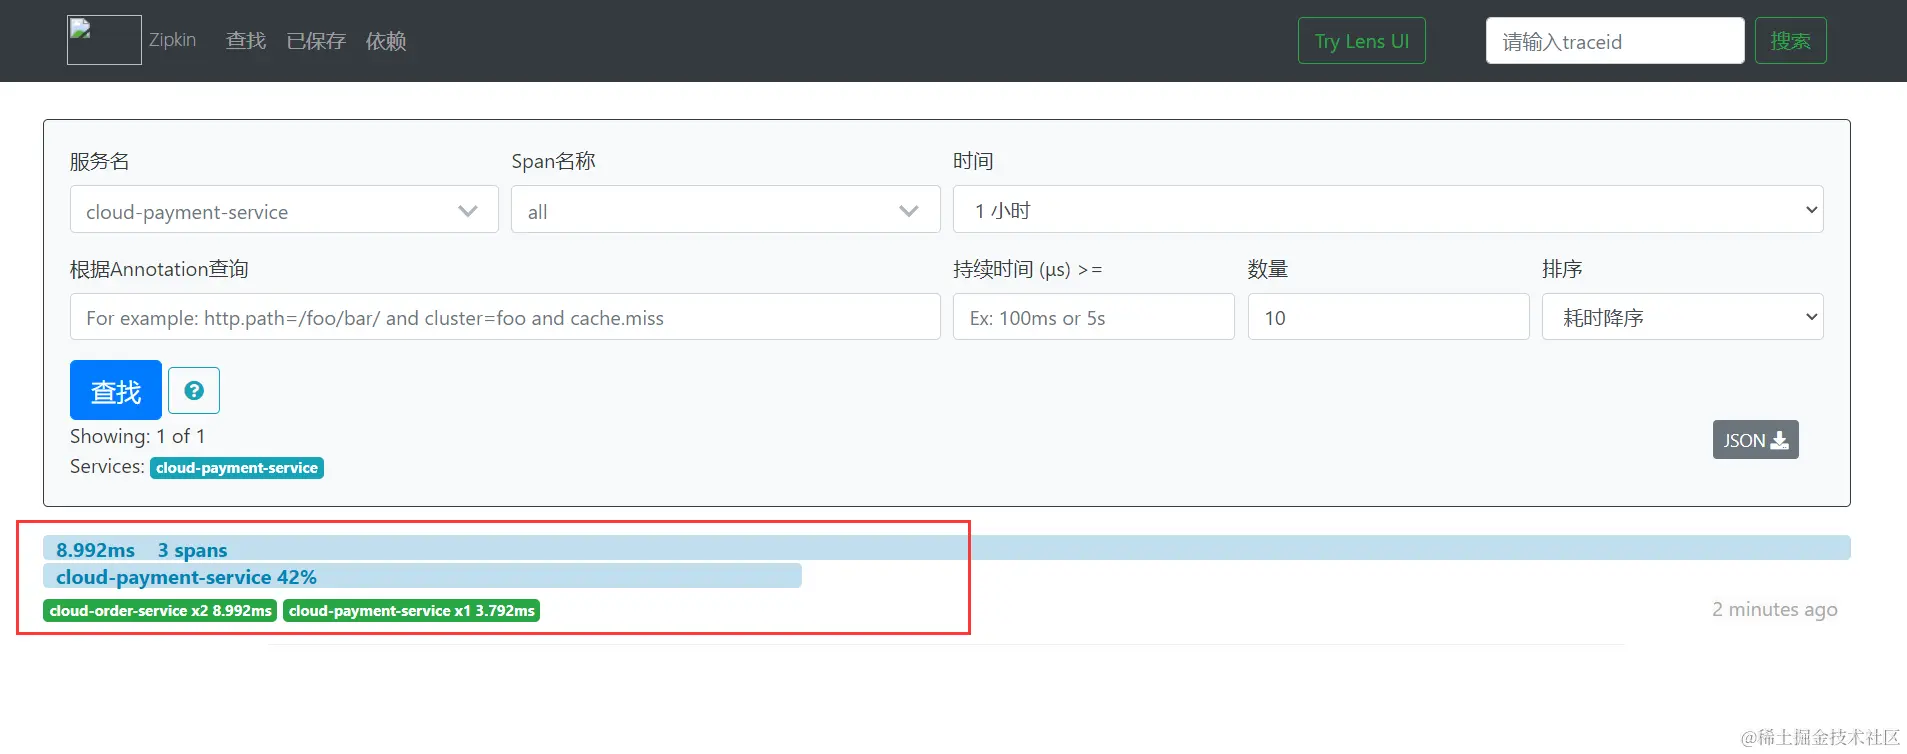Click the Try Lens UI button

tap(1362, 41)
